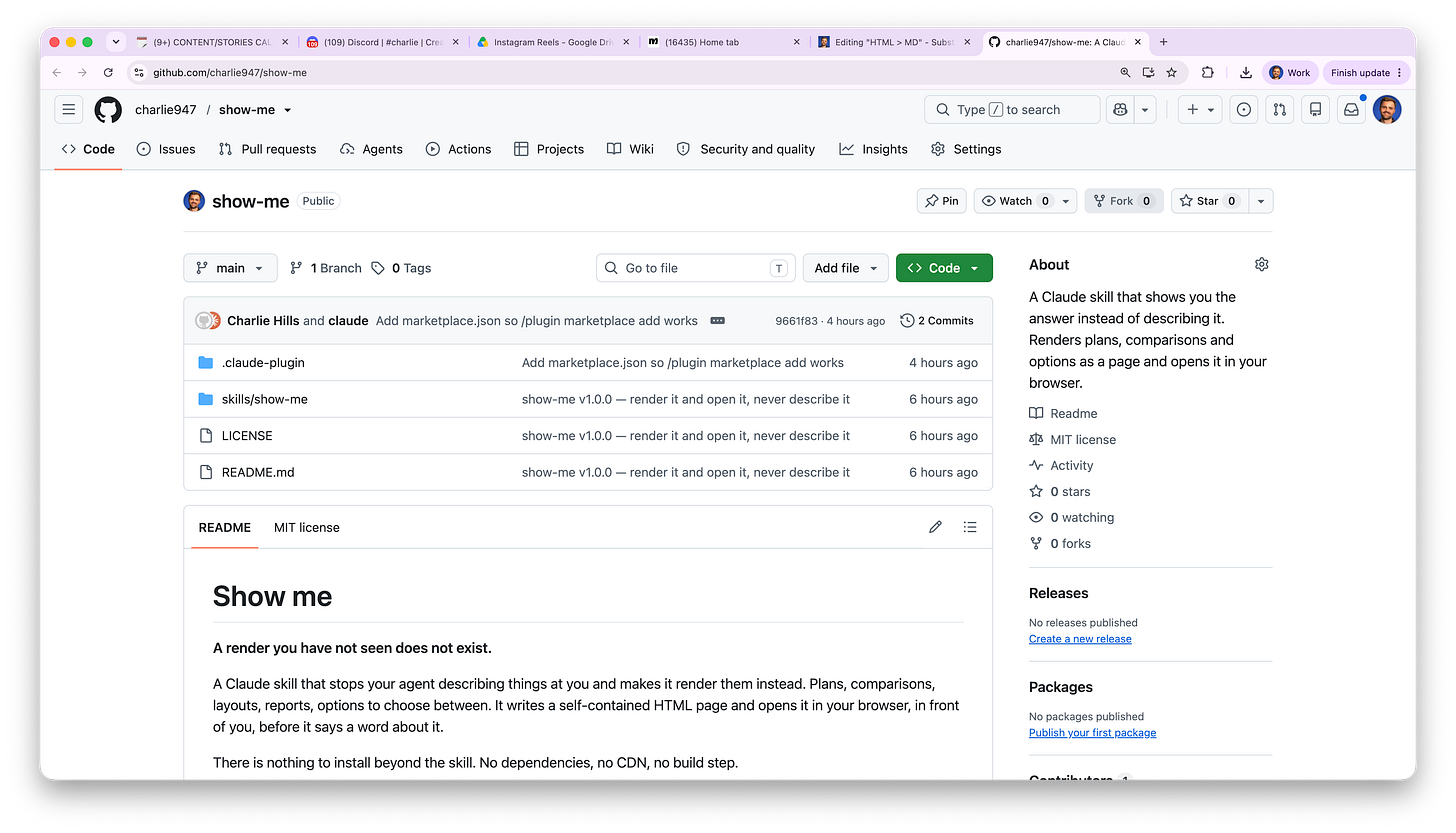Open repositories icon in GitHub header
Viewport: 1456px width, 833px height.
(x=1315, y=110)
